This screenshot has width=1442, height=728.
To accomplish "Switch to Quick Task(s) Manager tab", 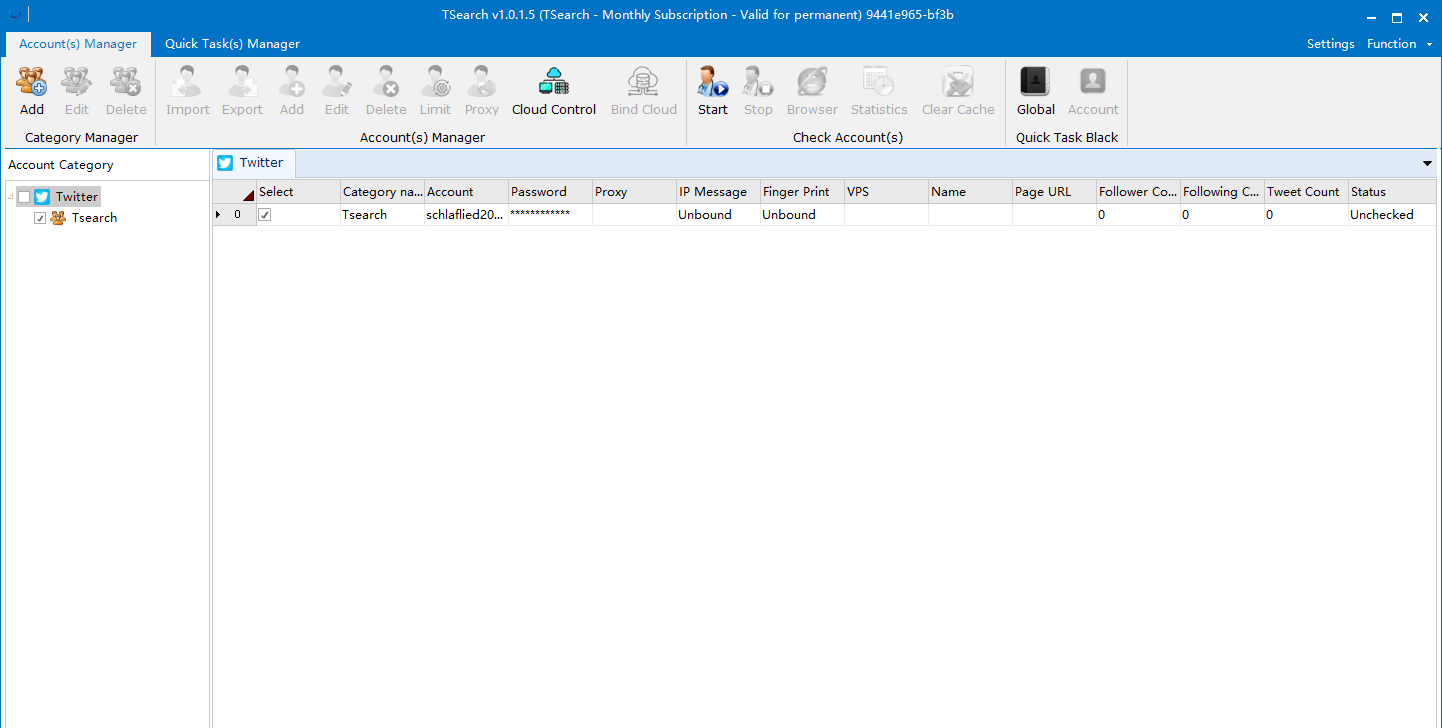I will click(232, 44).
